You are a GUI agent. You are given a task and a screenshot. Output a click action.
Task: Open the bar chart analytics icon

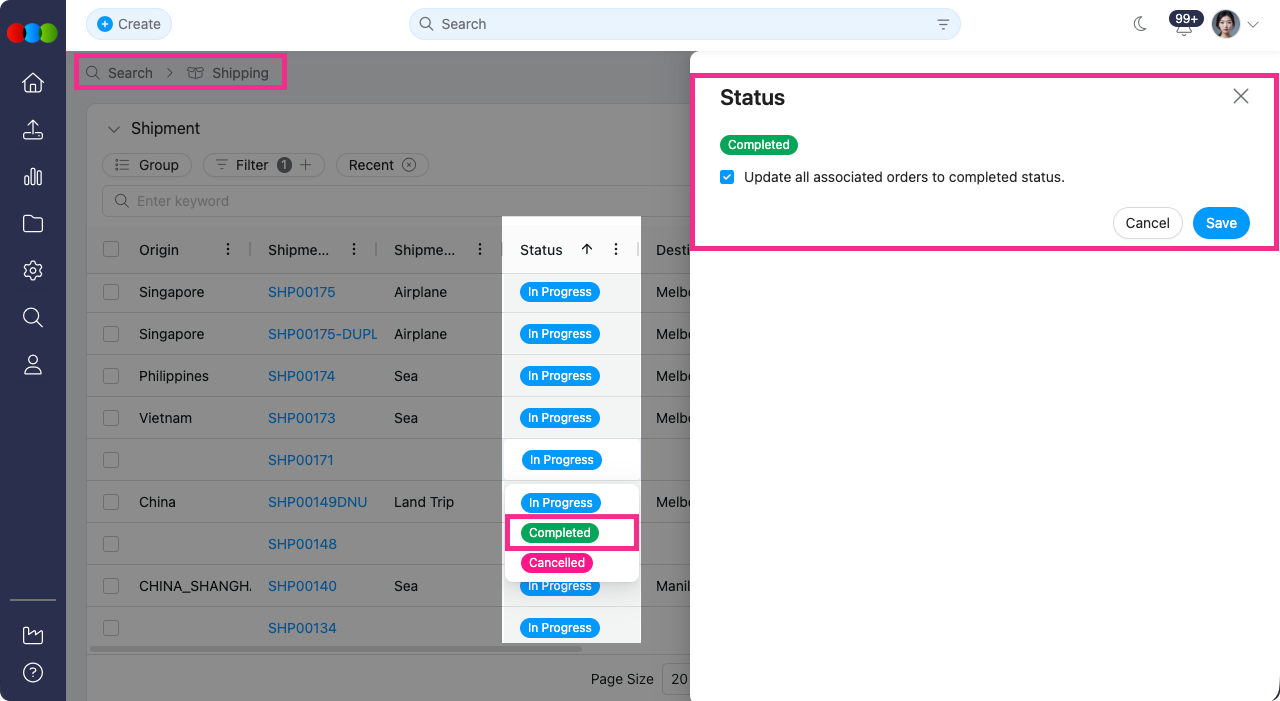[x=33, y=177]
